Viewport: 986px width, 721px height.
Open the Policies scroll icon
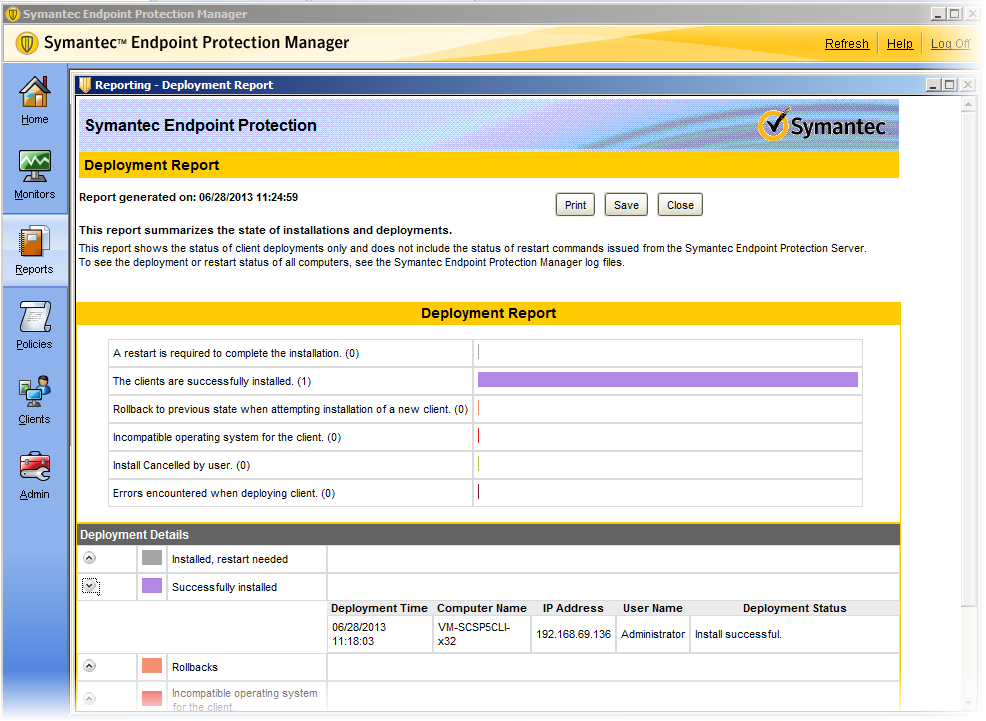35,317
